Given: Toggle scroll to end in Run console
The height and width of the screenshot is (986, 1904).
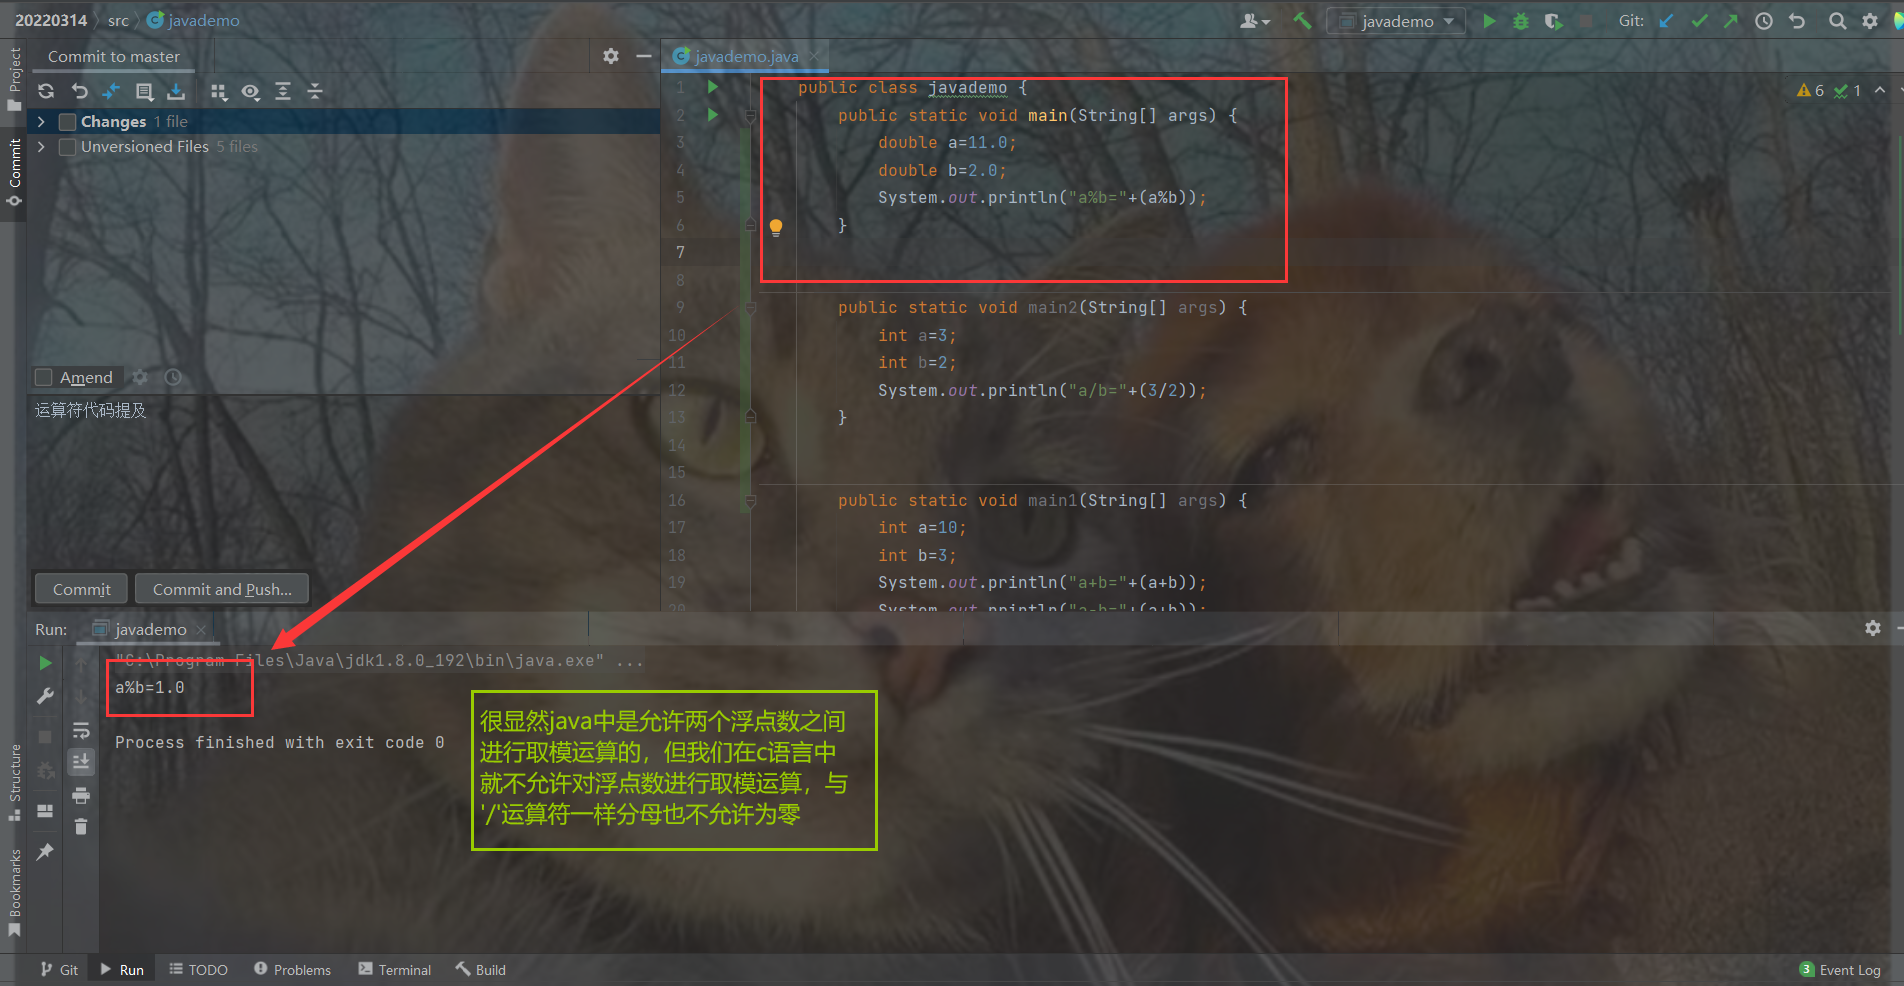Looking at the screenshot, I should [81, 762].
